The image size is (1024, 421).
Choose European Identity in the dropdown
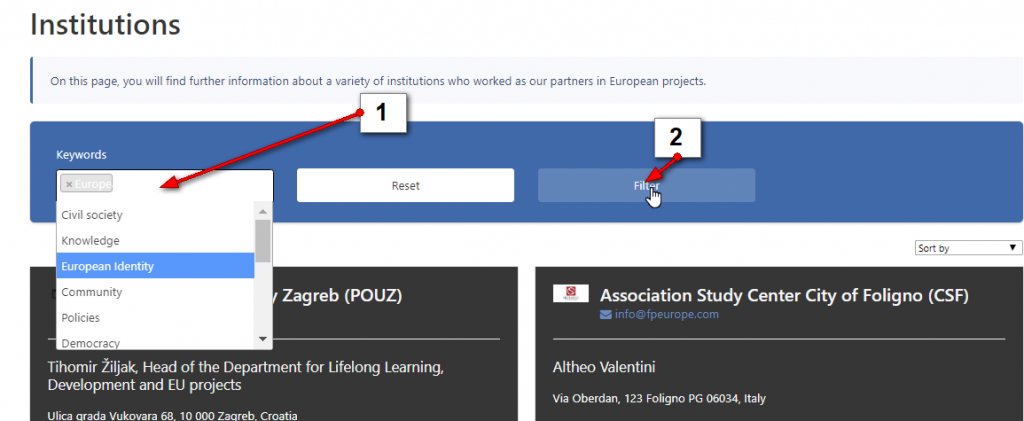tap(155, 266)
